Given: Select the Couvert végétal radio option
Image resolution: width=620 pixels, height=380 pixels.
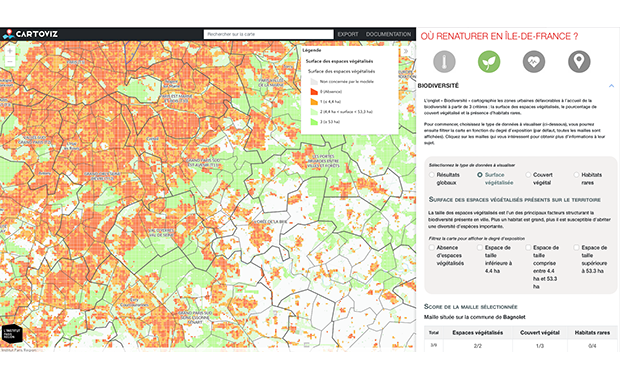Looking at the screenshot, I should (x=528, y=175).
